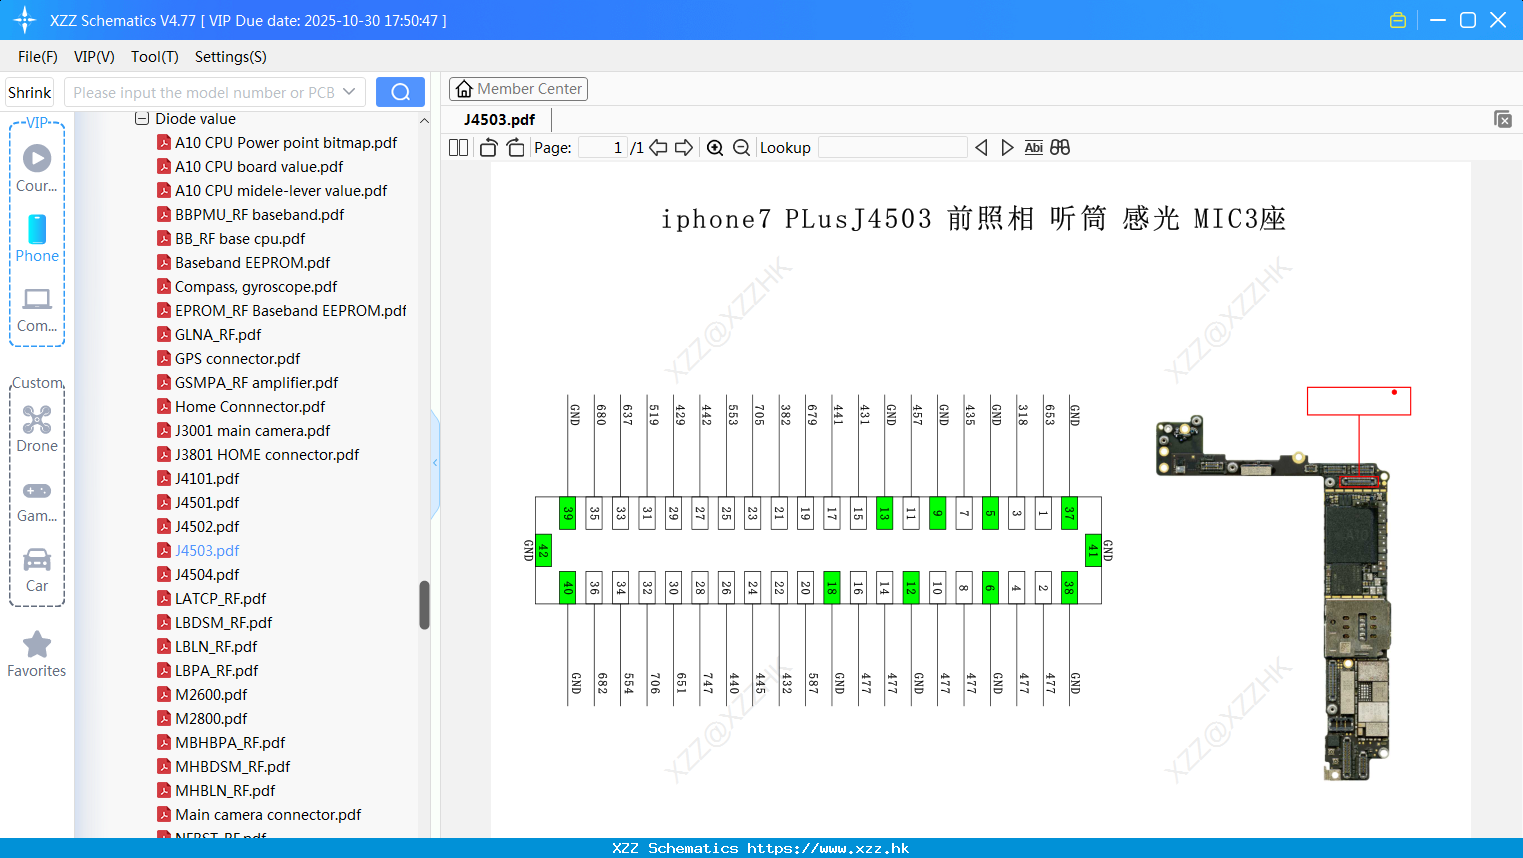Click the iPhone motherboard image
The width and height of the screenshot is (1523, 858).
tap(1273, 598)
